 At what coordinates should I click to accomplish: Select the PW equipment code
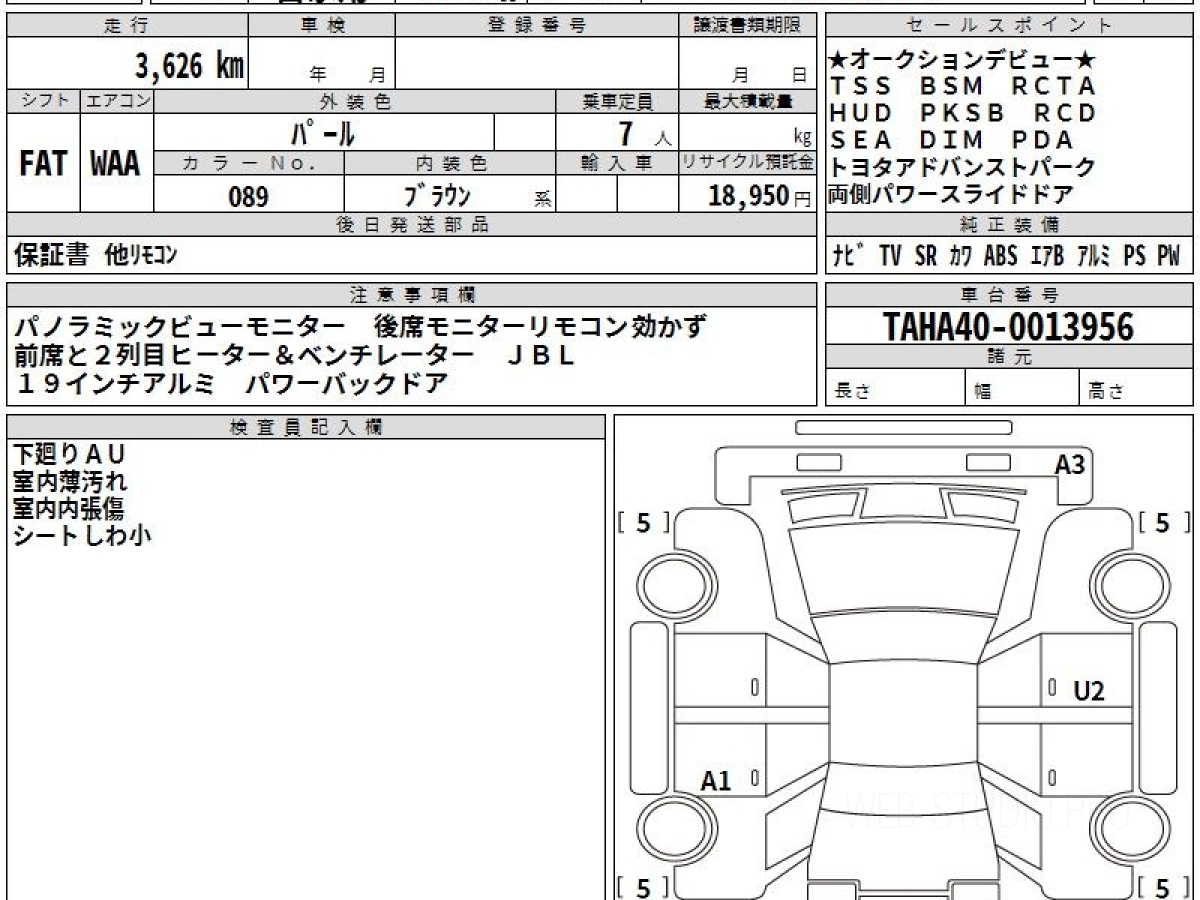[1169, 256]
